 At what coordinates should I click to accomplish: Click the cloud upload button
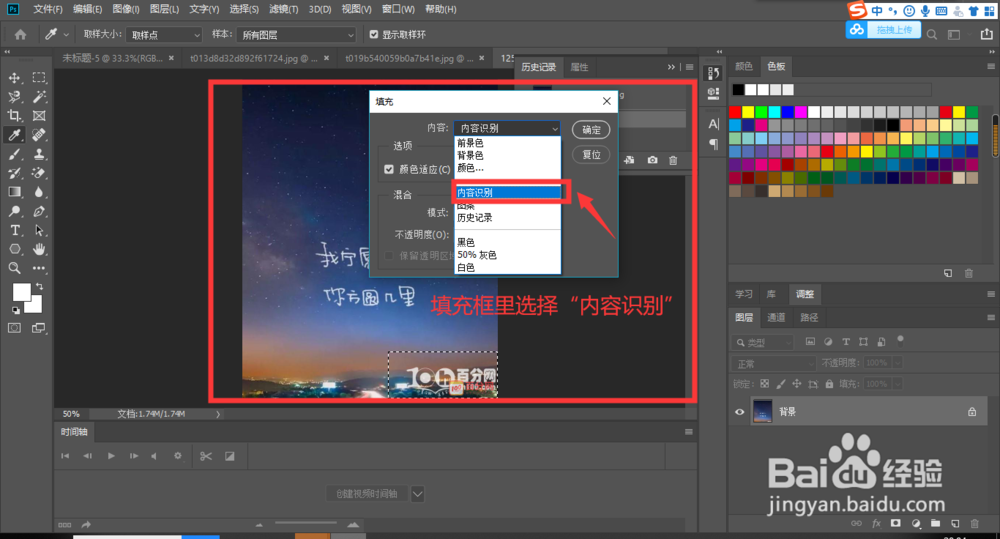[x=883, y=29]
